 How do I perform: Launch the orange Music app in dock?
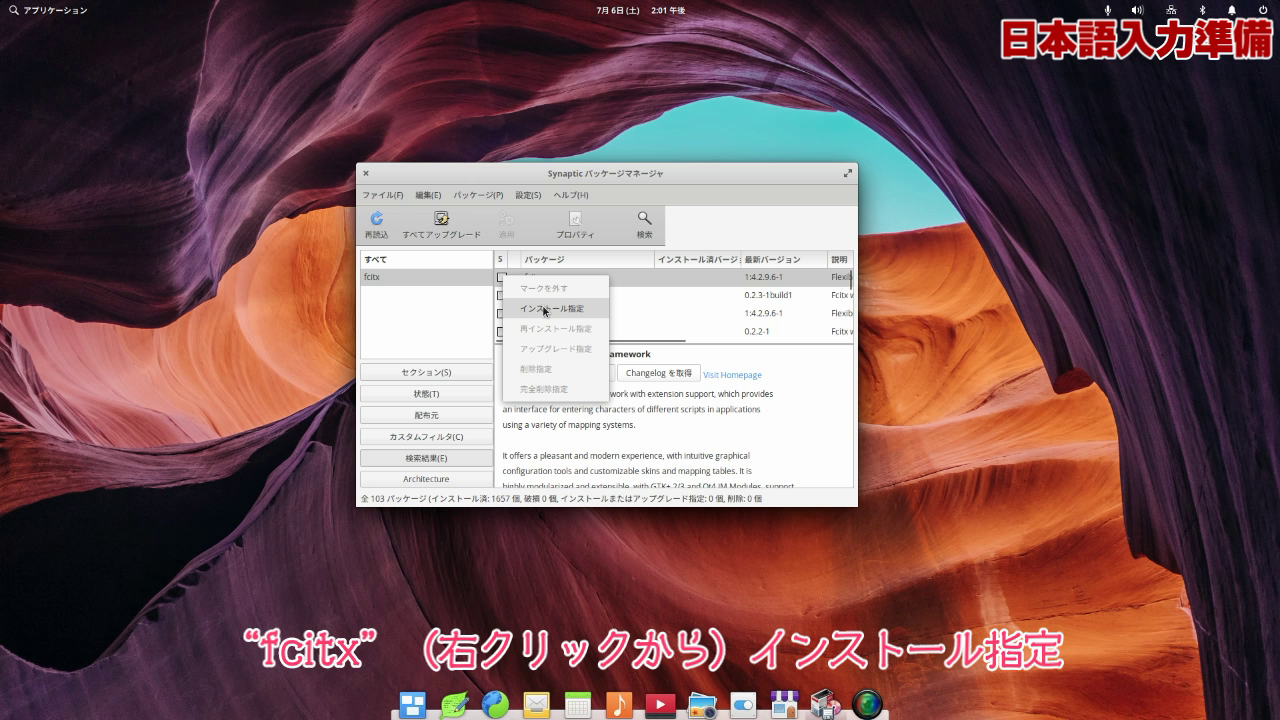tap(619, 705)
